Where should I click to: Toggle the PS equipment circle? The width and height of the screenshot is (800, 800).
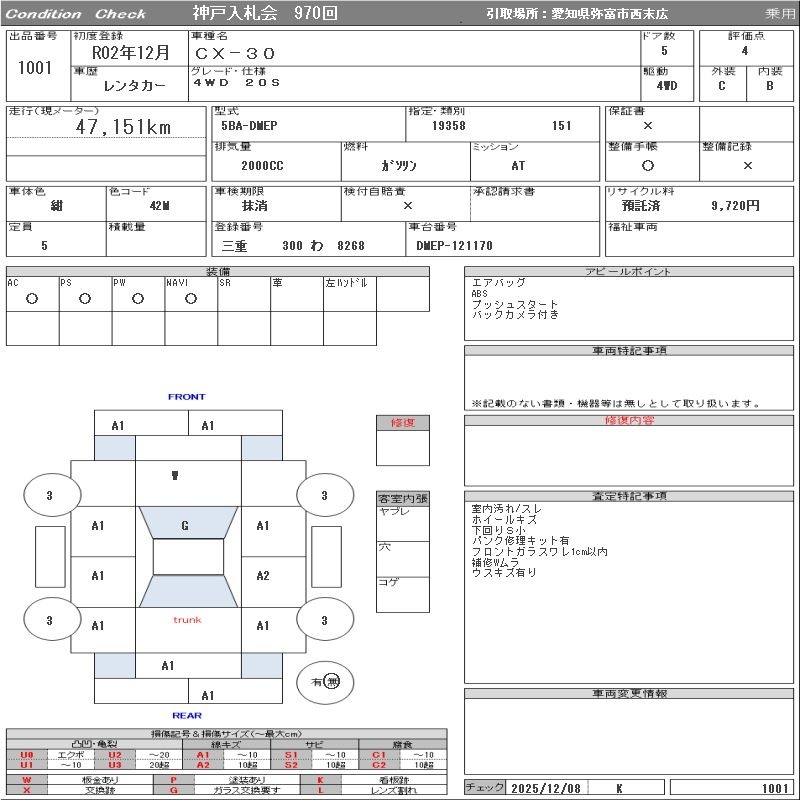[x=85, y=299]
